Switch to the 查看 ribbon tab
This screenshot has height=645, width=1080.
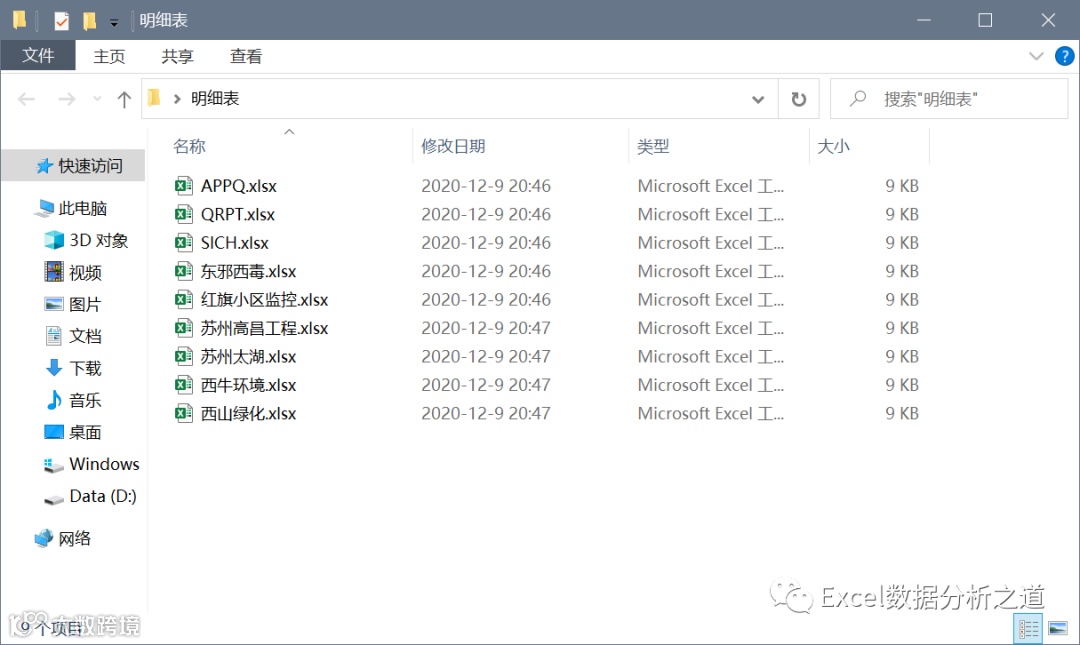point(246,57)
